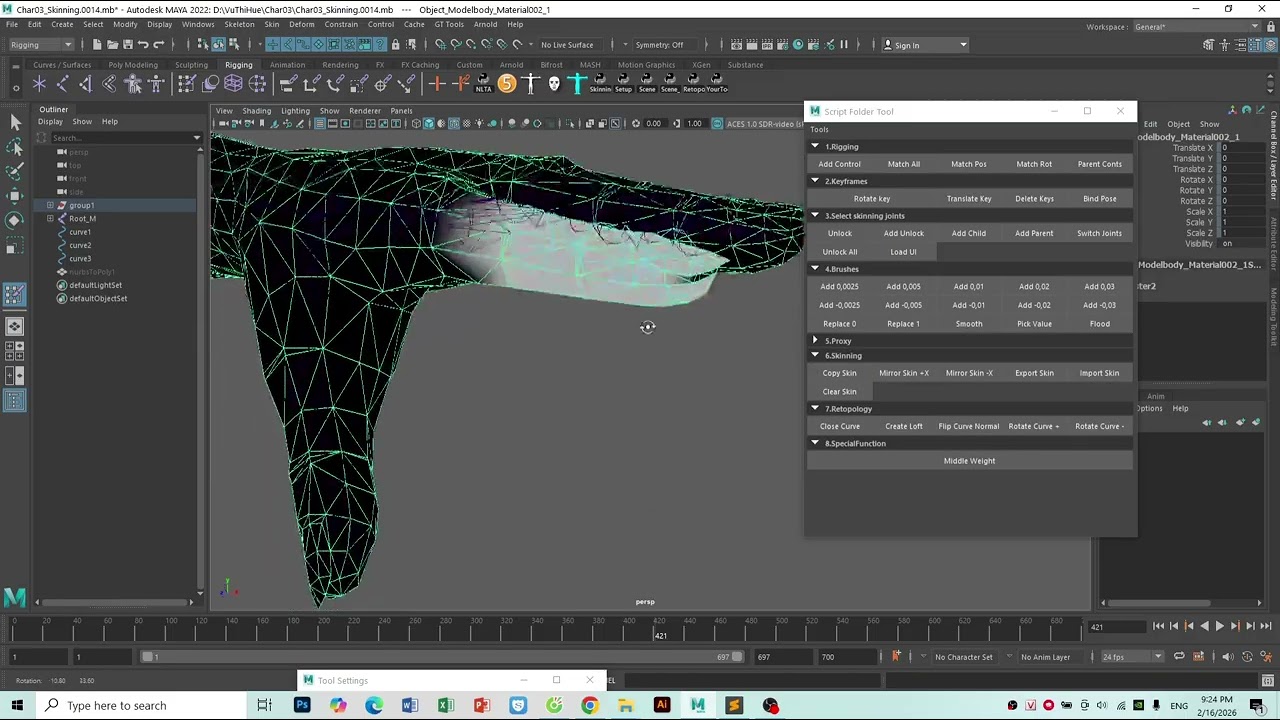Choose the Lasso select tool
The image size is (1280, 720).
[15, 147]
